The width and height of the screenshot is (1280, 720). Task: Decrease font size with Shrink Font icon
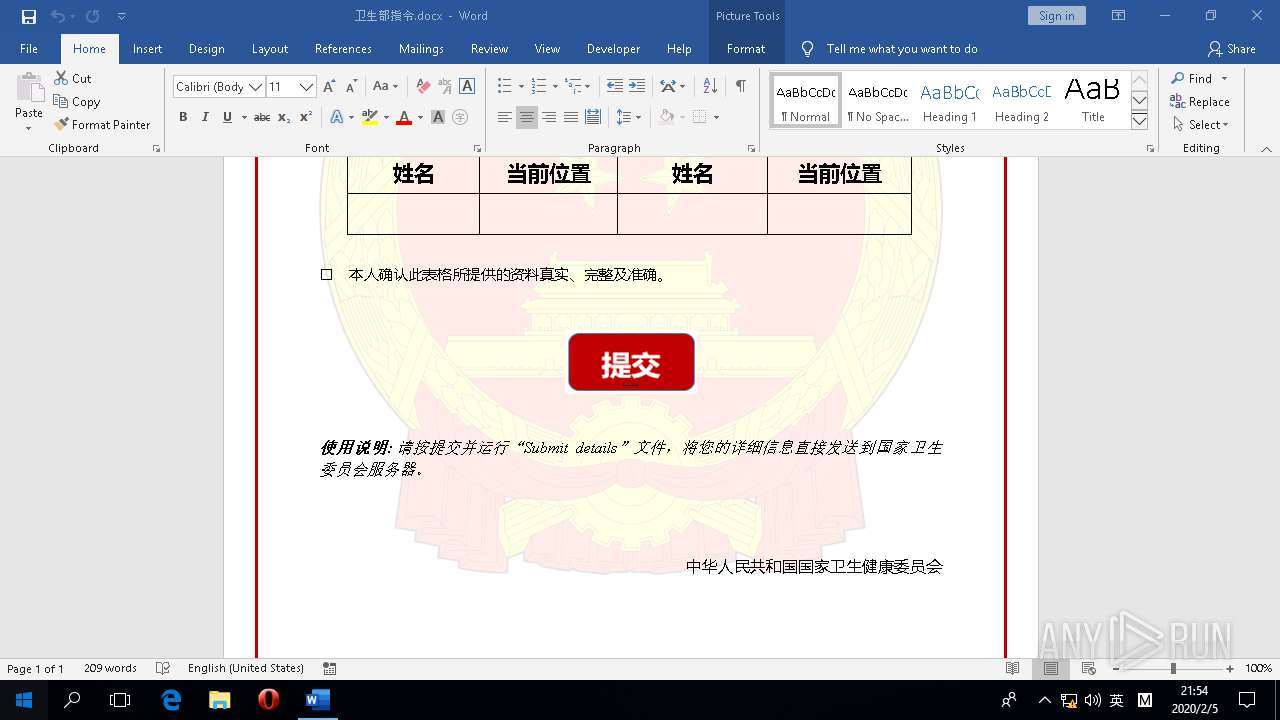click(x=351, y=87)
